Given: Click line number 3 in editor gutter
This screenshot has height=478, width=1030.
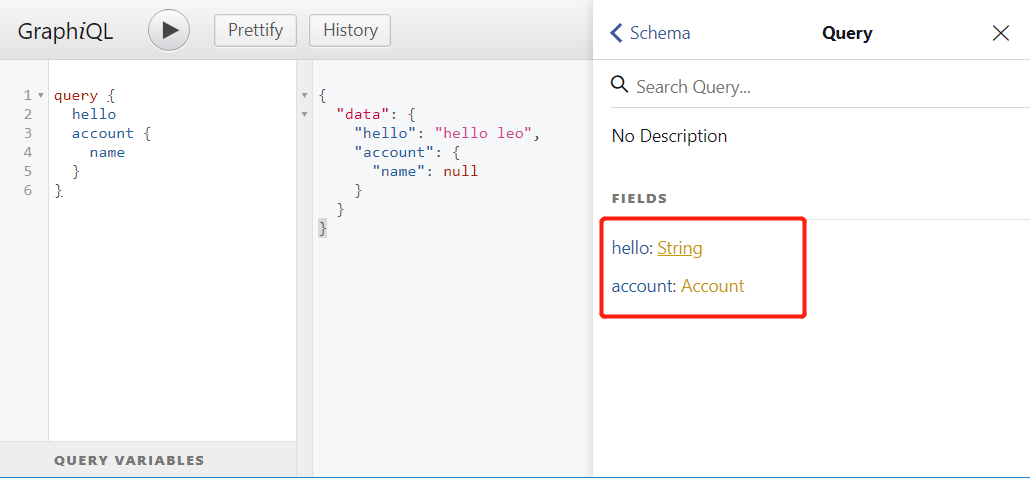Looking at the screenshot, I should [28, 133].
